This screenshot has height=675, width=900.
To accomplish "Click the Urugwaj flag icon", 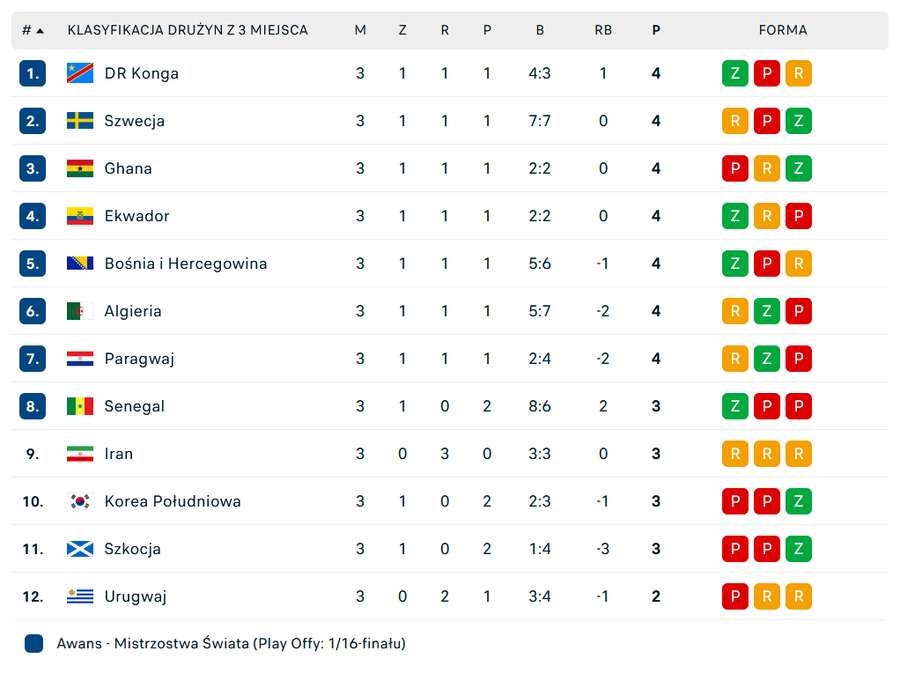I will [x=80, y=596].
